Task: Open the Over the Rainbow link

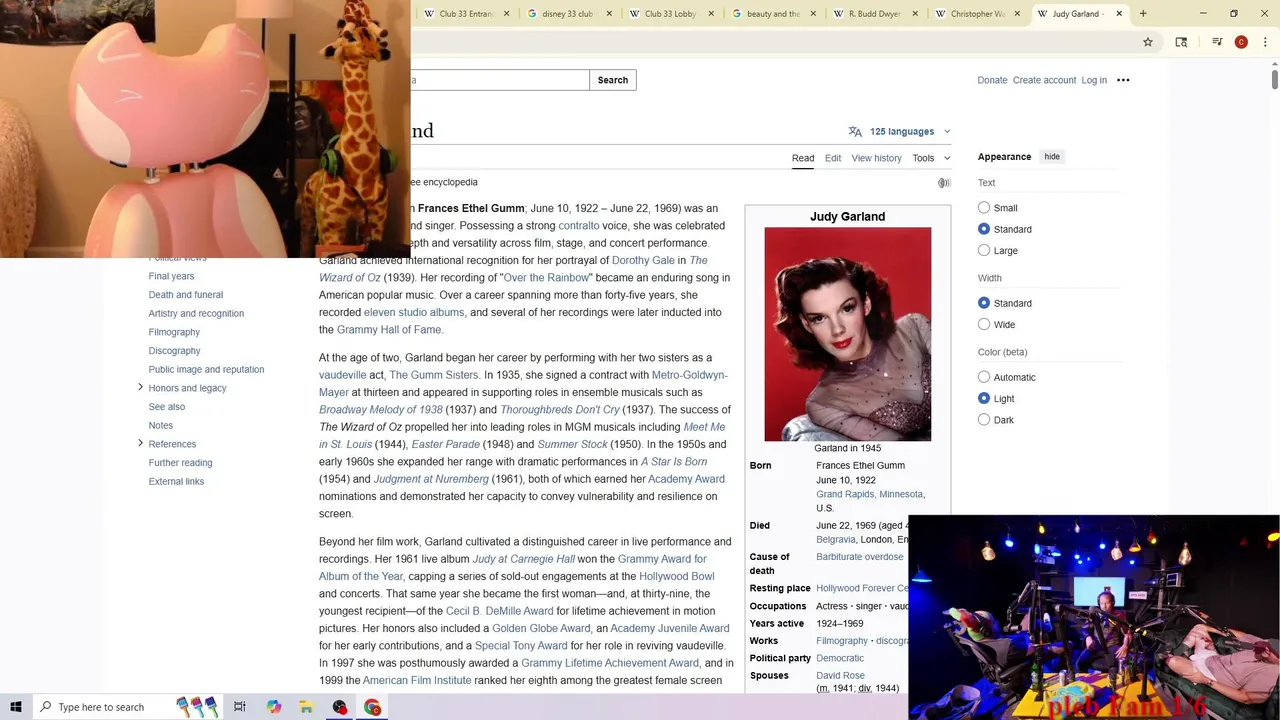Action: click(546, 278)
